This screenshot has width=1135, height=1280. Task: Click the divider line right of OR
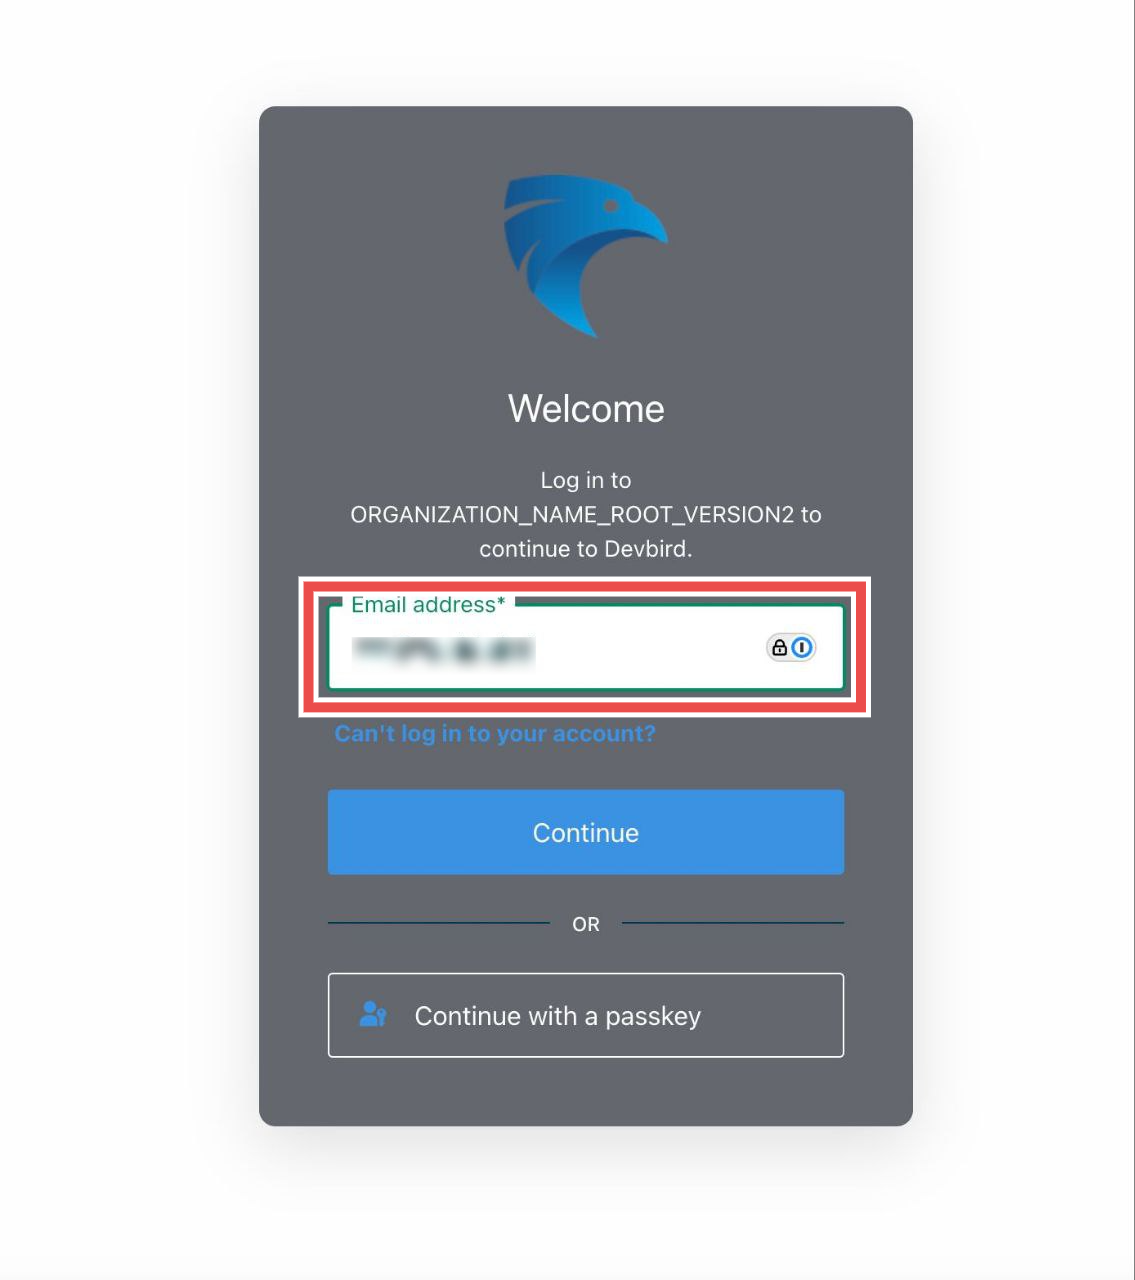733,923
